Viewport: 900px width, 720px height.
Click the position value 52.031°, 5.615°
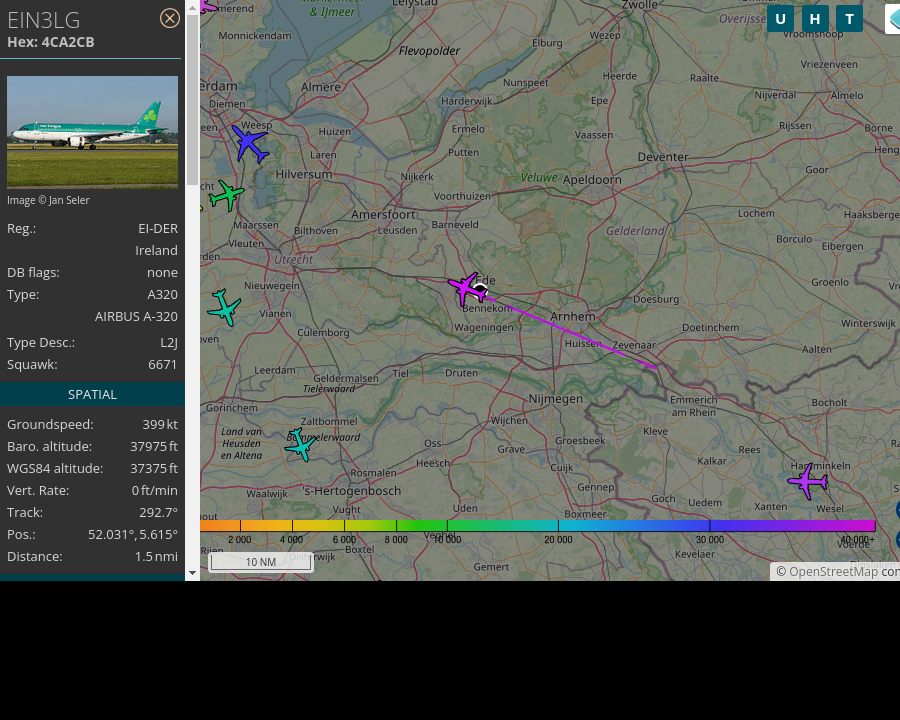(133, 535)
